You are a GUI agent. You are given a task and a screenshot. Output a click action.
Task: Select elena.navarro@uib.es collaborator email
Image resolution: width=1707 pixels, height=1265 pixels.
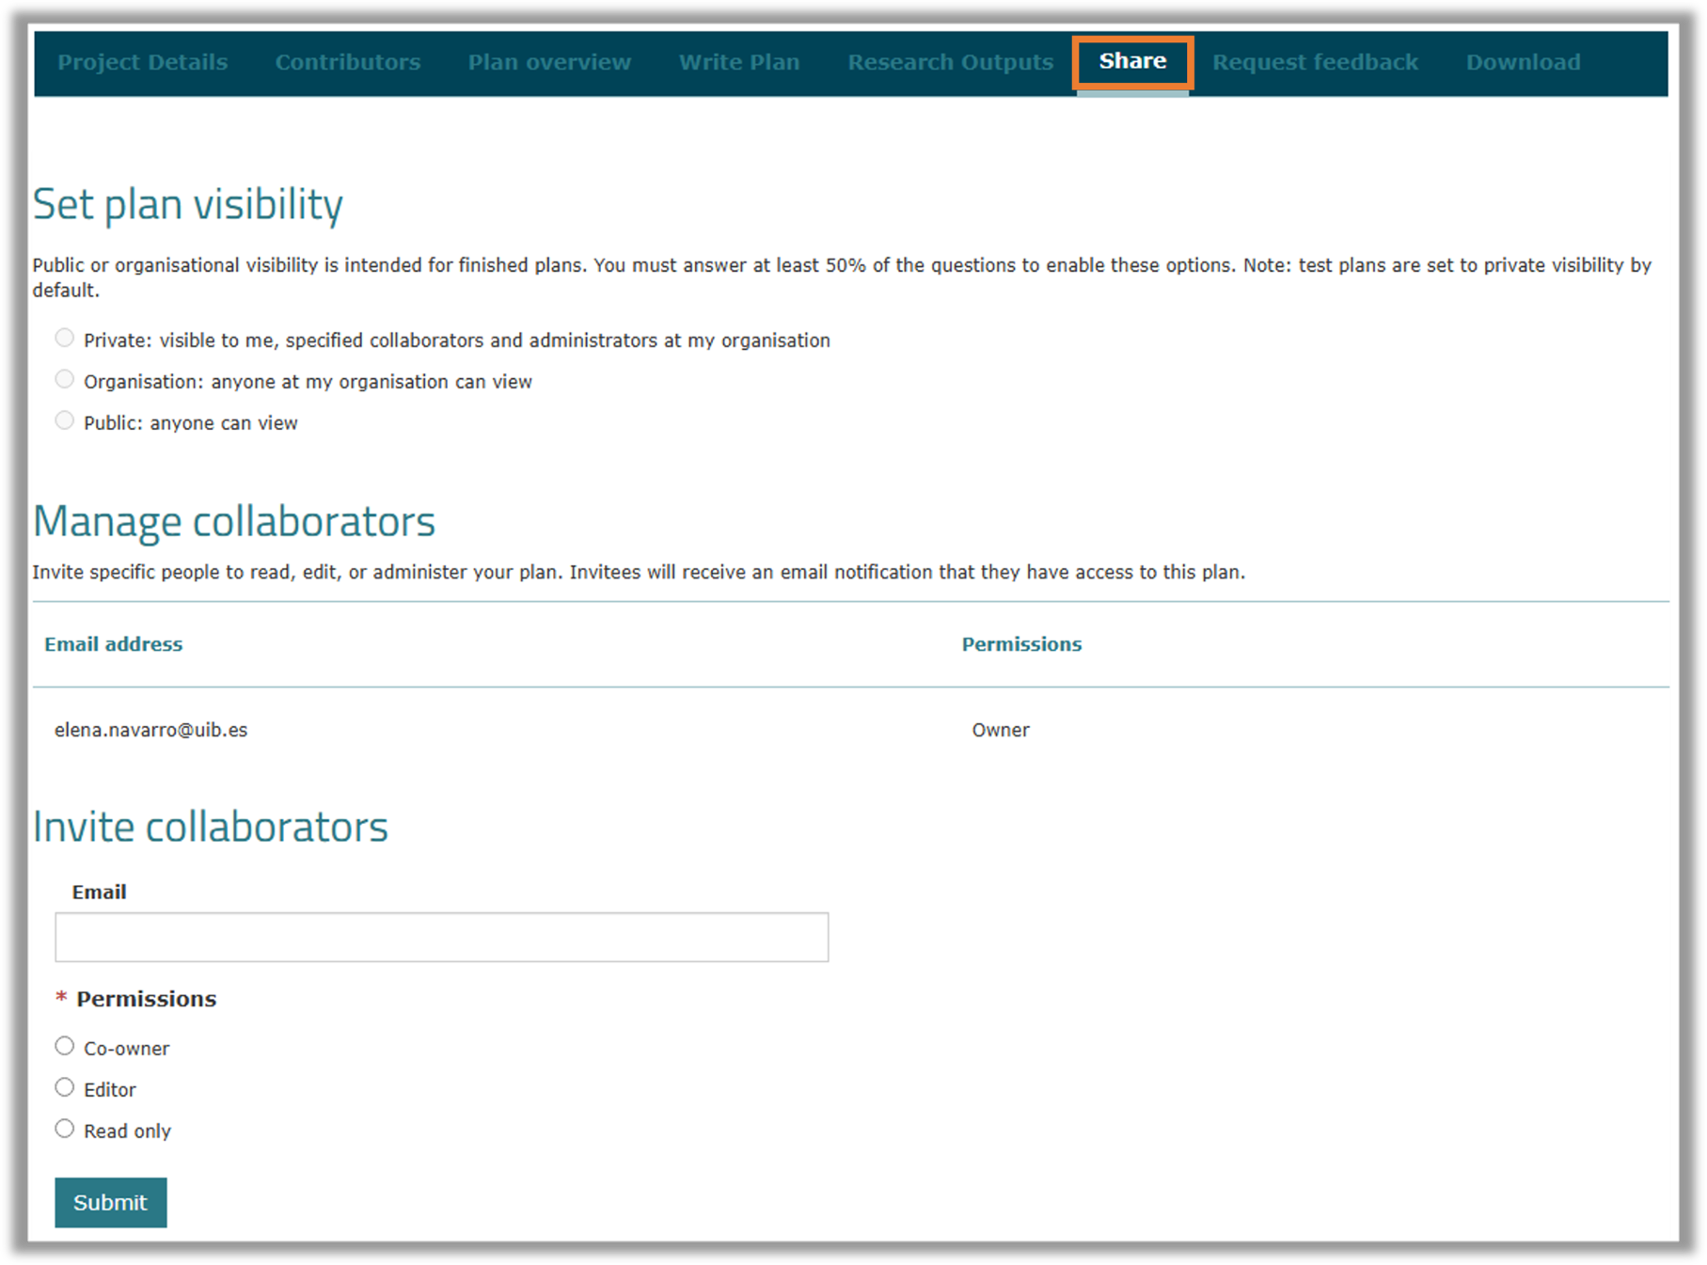coord(151,730)
